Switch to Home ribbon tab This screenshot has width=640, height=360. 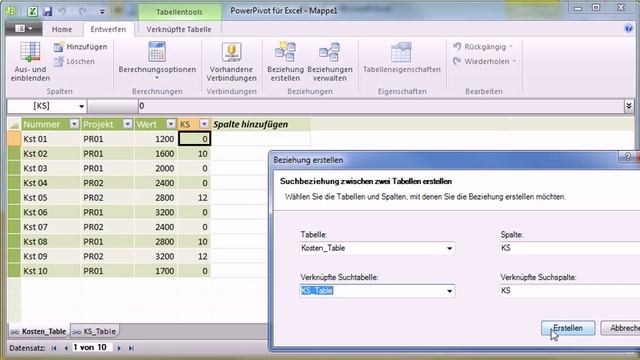coord(62,29)
